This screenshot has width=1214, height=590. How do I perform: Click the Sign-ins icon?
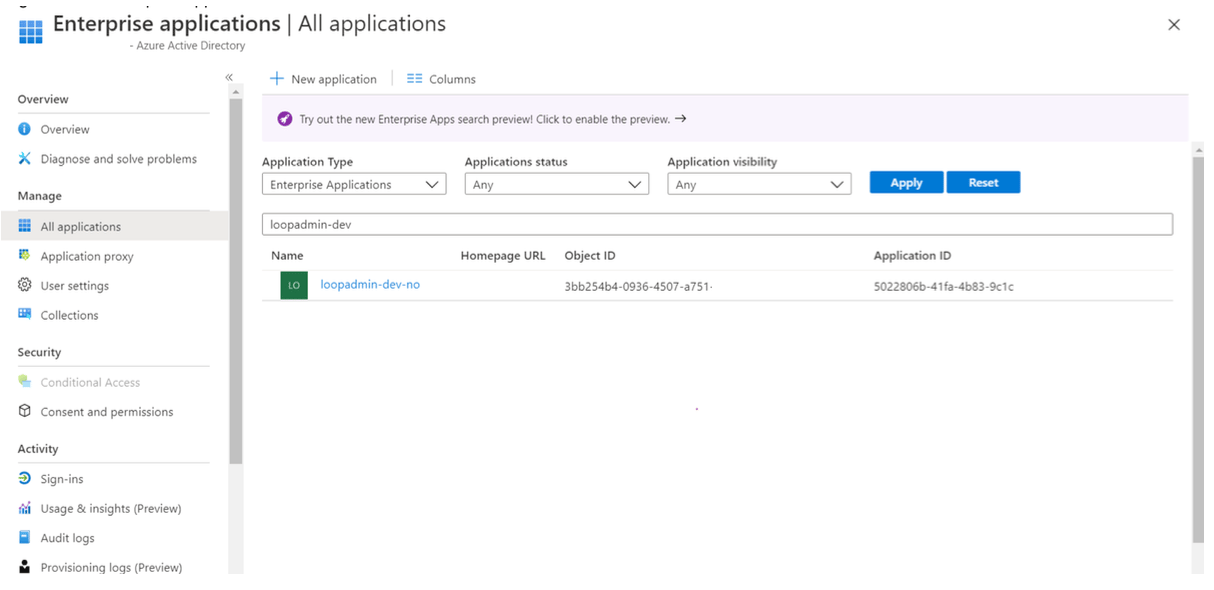[x=25, y=479]
